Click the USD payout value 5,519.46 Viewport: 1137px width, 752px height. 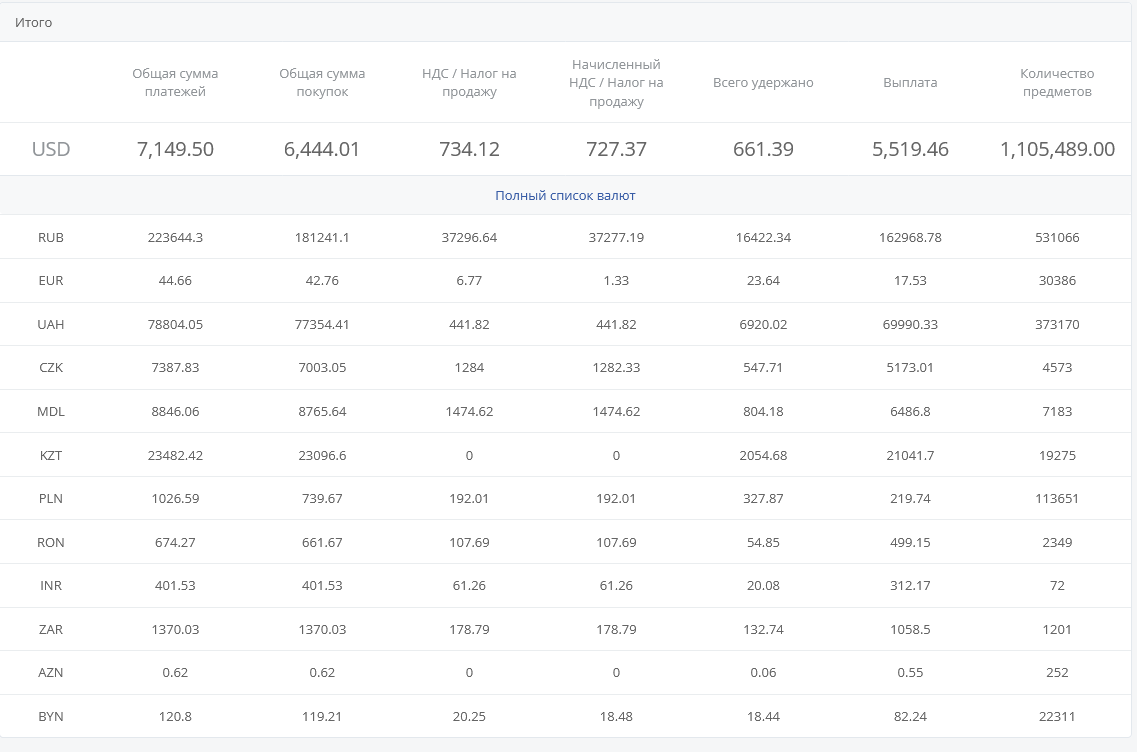coord(910,150)
